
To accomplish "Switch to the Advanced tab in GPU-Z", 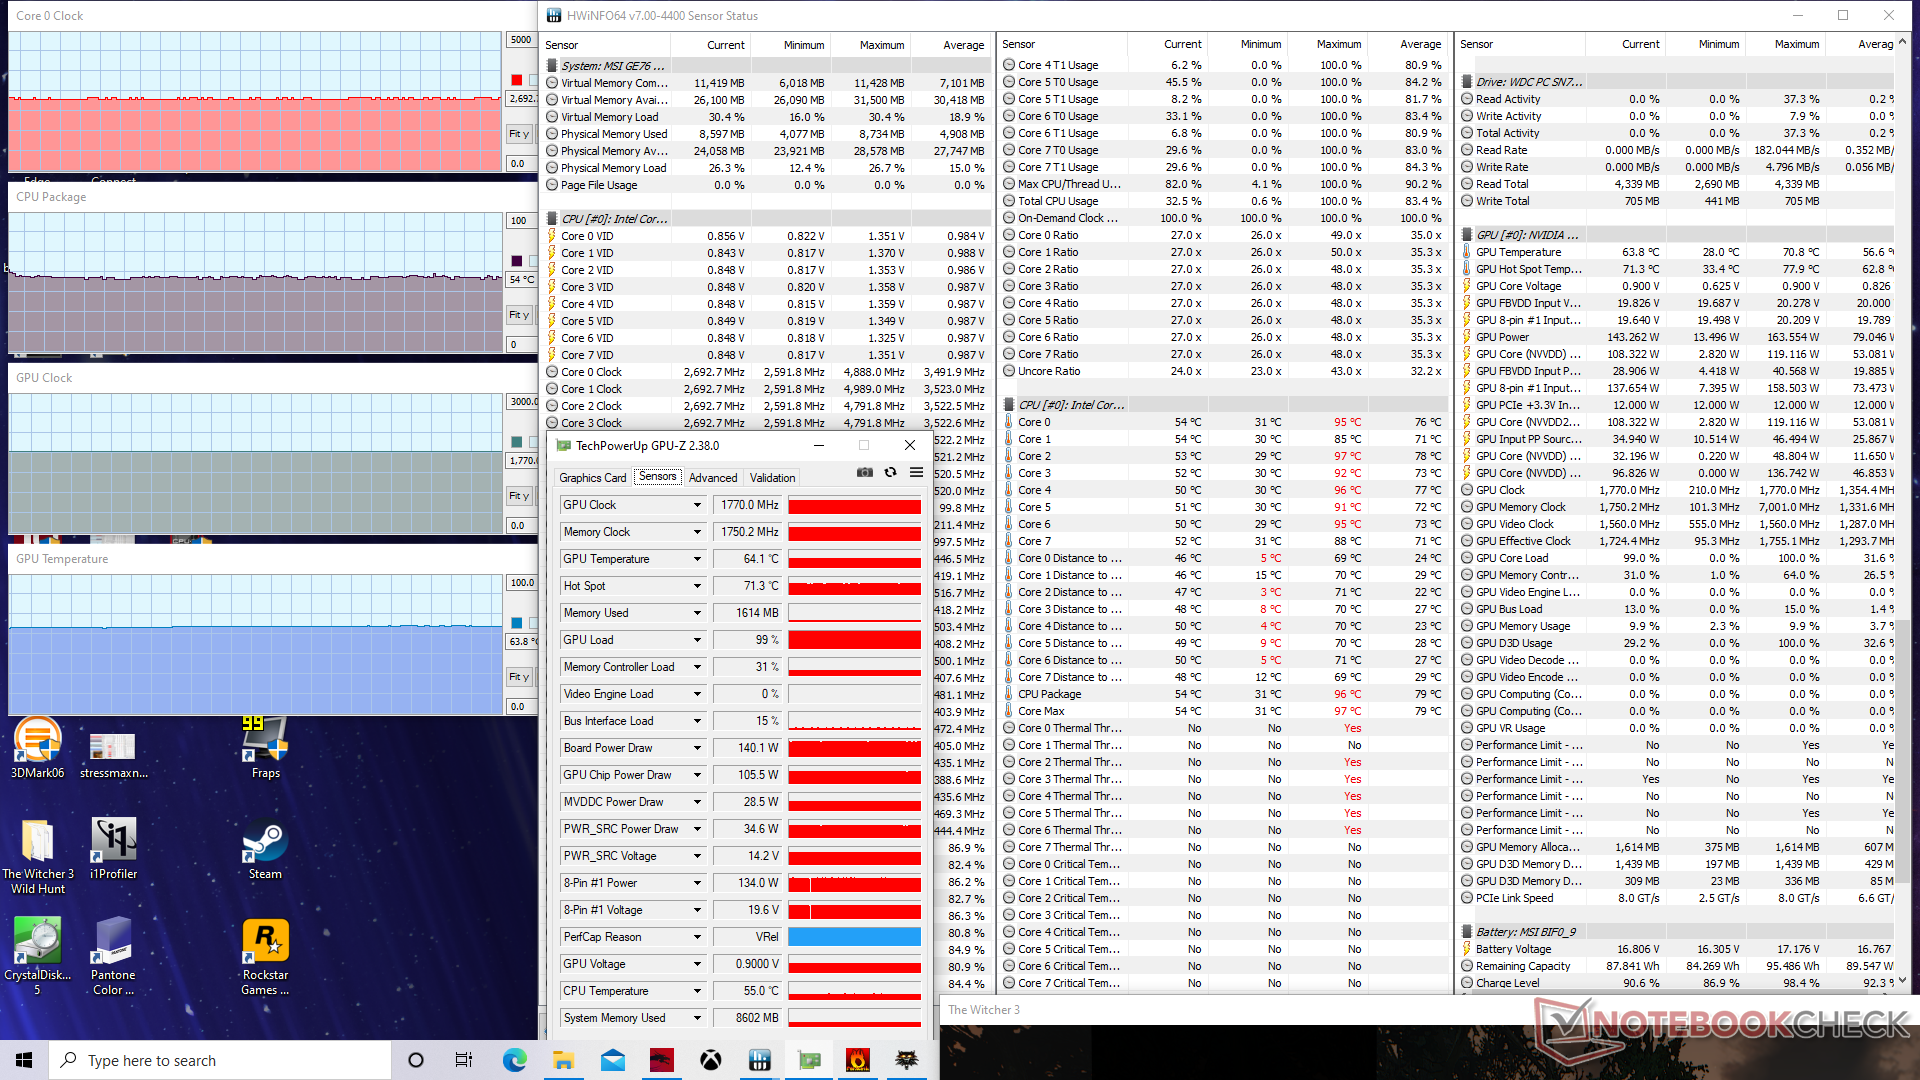I will pyautogui.click(x=713, y=478).
